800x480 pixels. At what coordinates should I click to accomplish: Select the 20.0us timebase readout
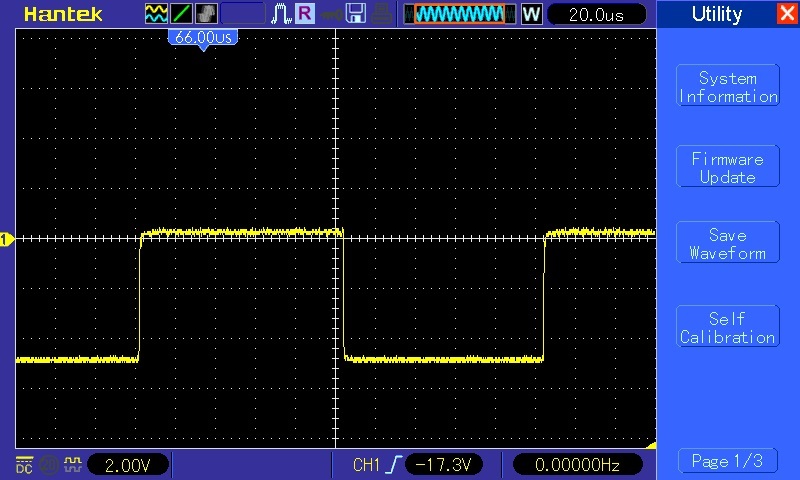(595, 14)
